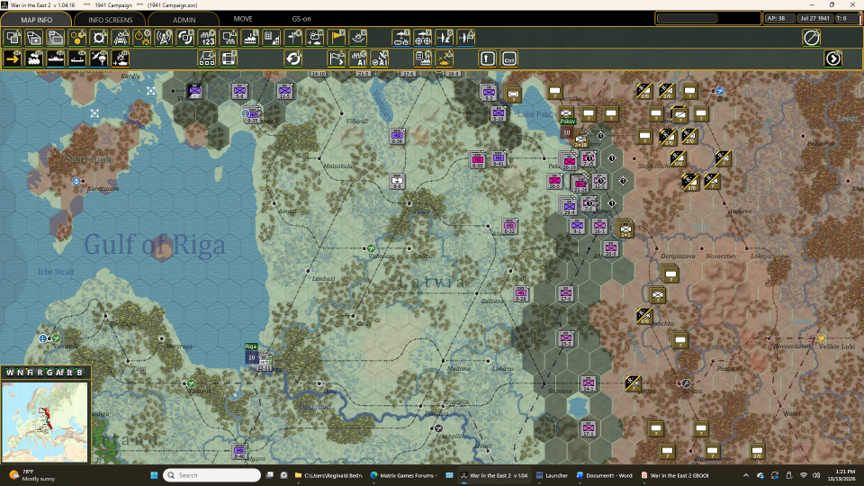
Task: Click the signpost location icon
Action: pos(293,38)
